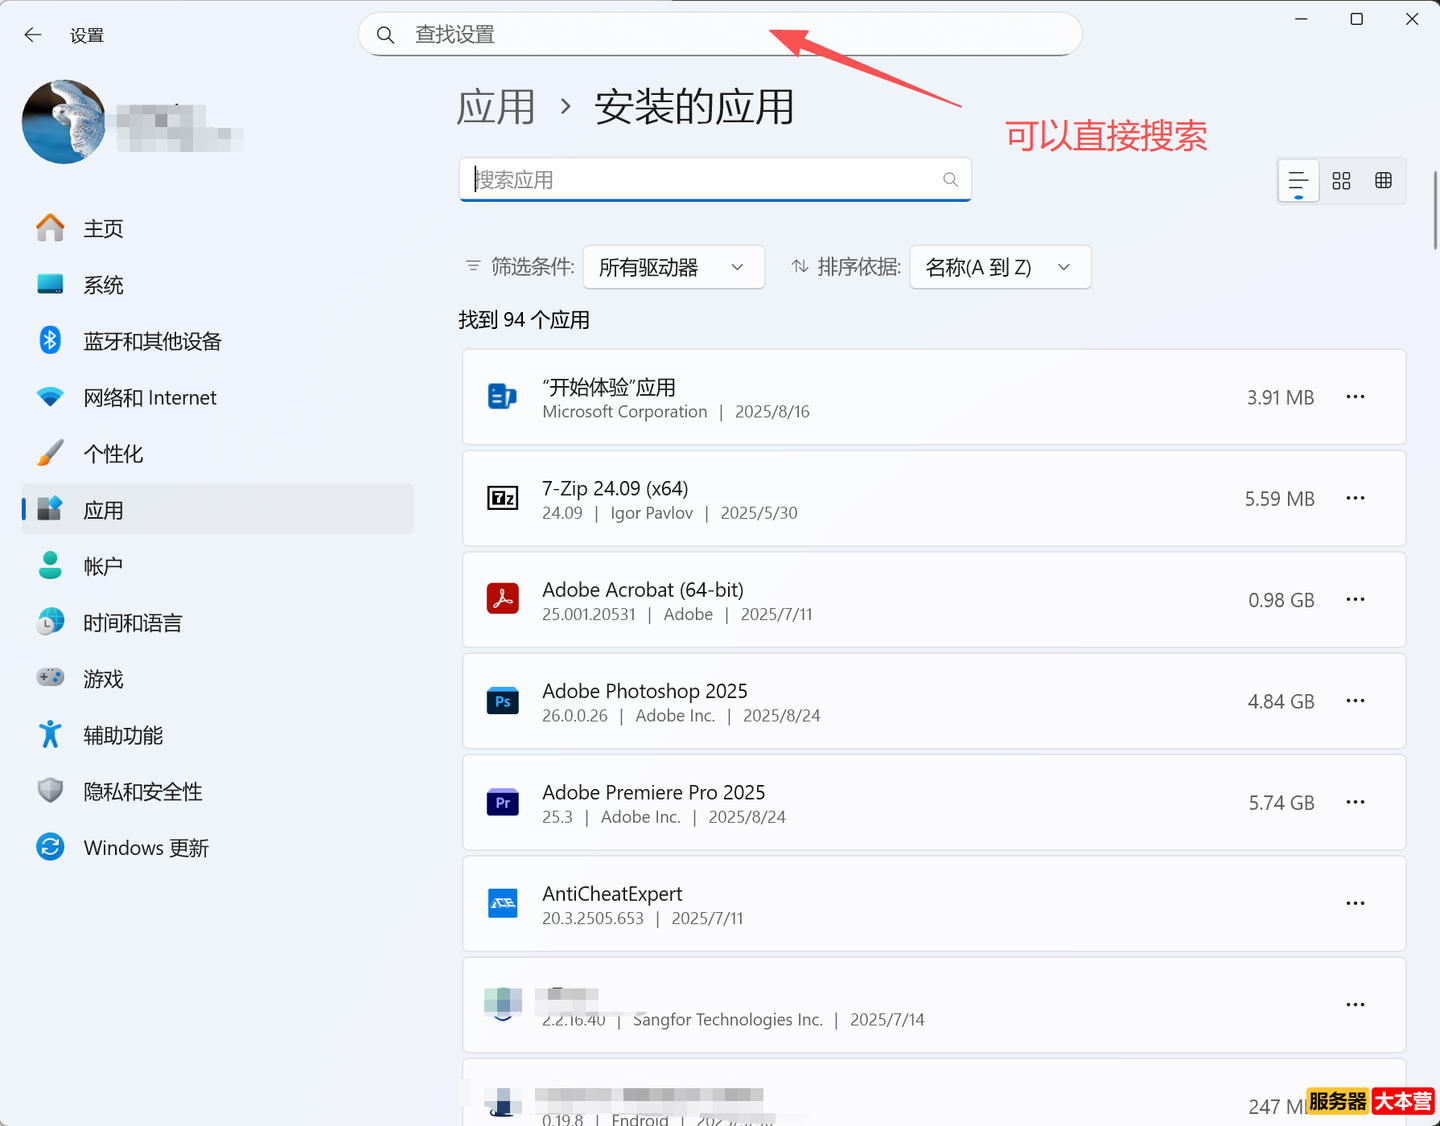
Task: Click the Windows 更新 sidebar icon
Action: pos(50,847)
